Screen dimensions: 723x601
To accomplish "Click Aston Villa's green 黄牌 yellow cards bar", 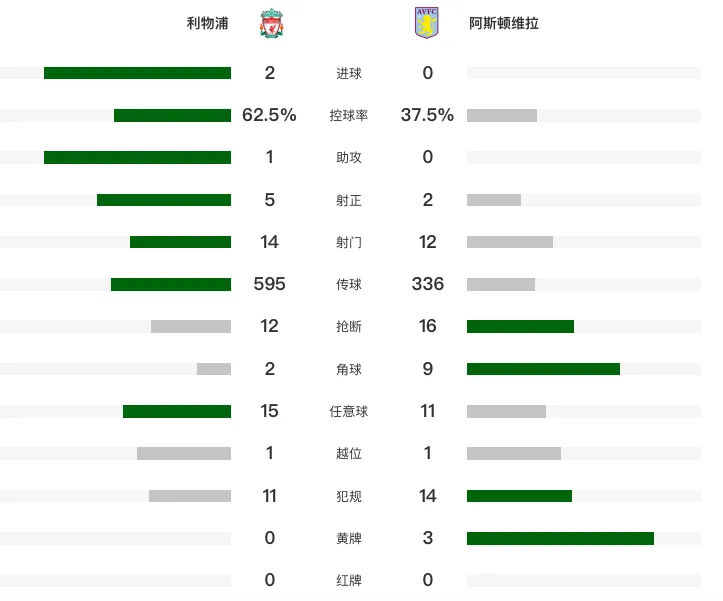I will tap(560, 538).
